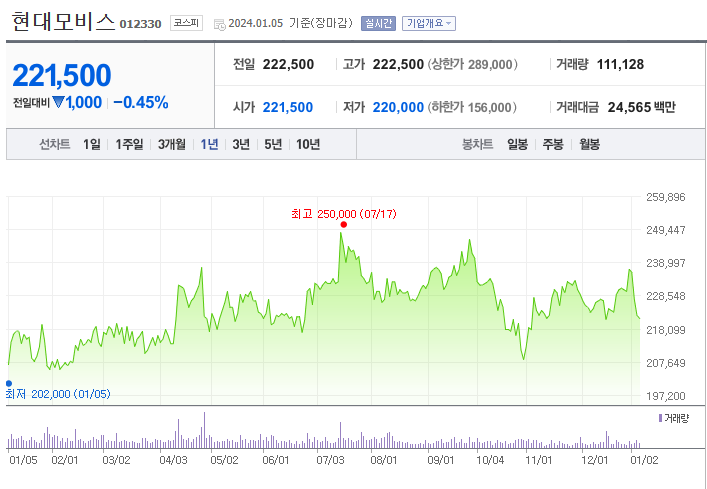Click the calendar-clock icon beside 2024.01.05
The width and height of the screenshot is (707, 489).
pyautogui.click(x=220, y=25)
